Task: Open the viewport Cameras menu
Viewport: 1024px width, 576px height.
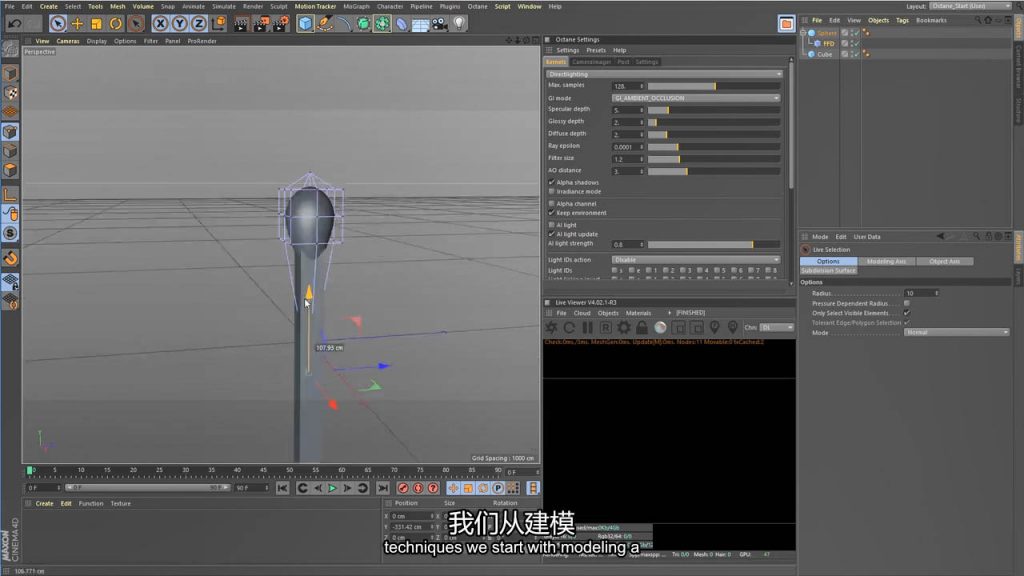Action: pyautogui.click(x=68, y=41)
